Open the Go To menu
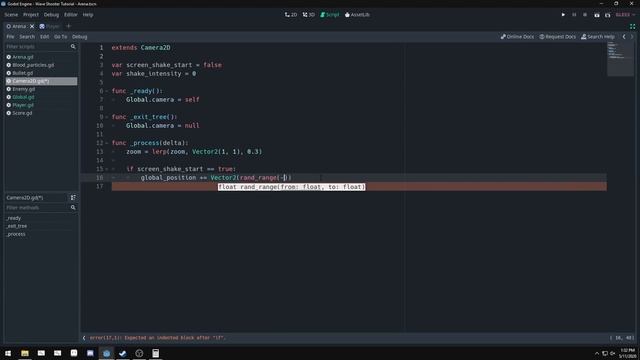Viewport: 640px width, 360px height. point(60,37)
